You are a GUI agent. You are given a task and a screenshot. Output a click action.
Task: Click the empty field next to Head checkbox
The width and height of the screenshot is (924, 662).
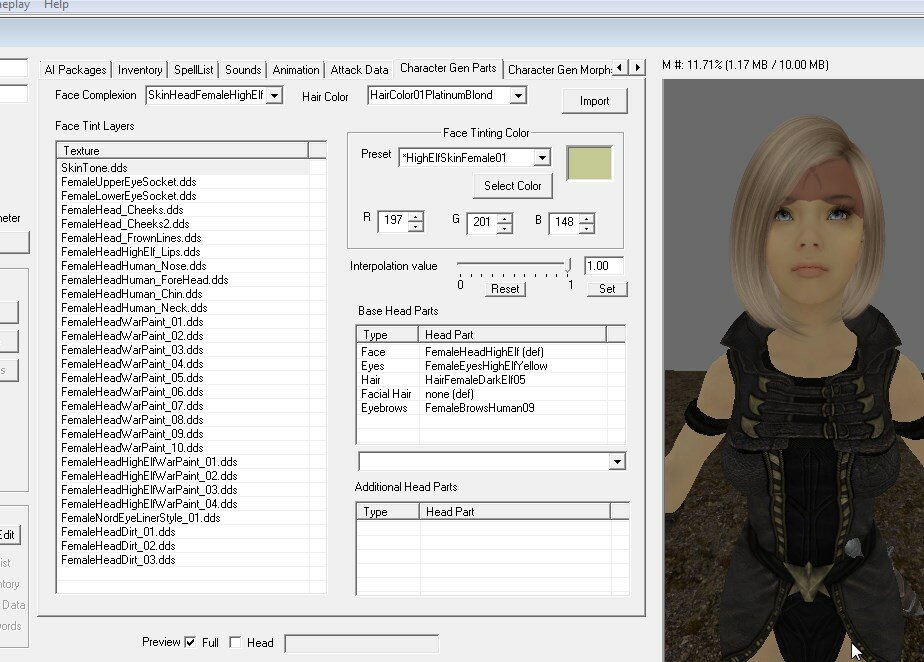point(361,643)
